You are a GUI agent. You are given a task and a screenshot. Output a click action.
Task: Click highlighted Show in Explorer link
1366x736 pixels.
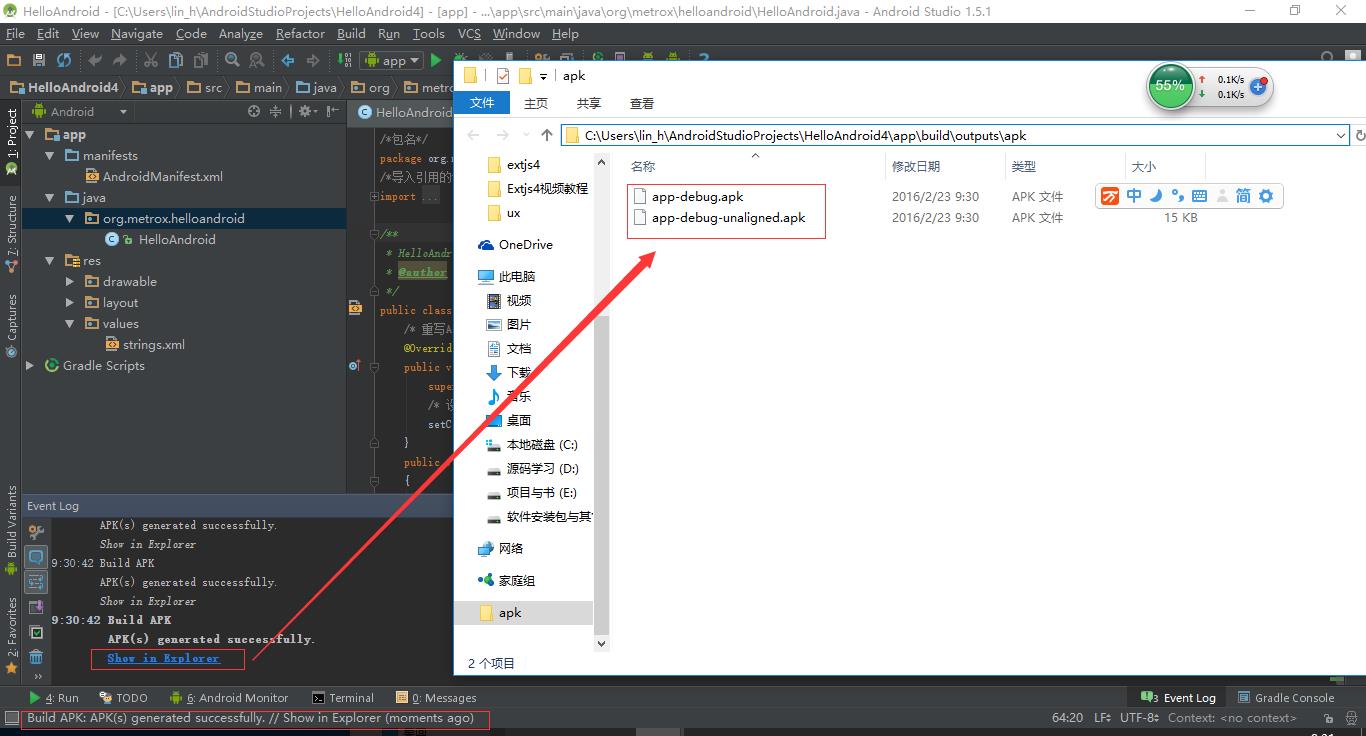click(x=163, y=658)
